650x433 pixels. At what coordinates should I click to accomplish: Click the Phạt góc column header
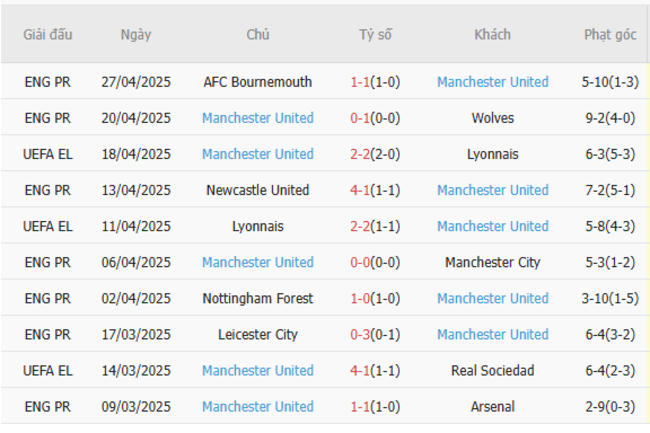[610, 35]
